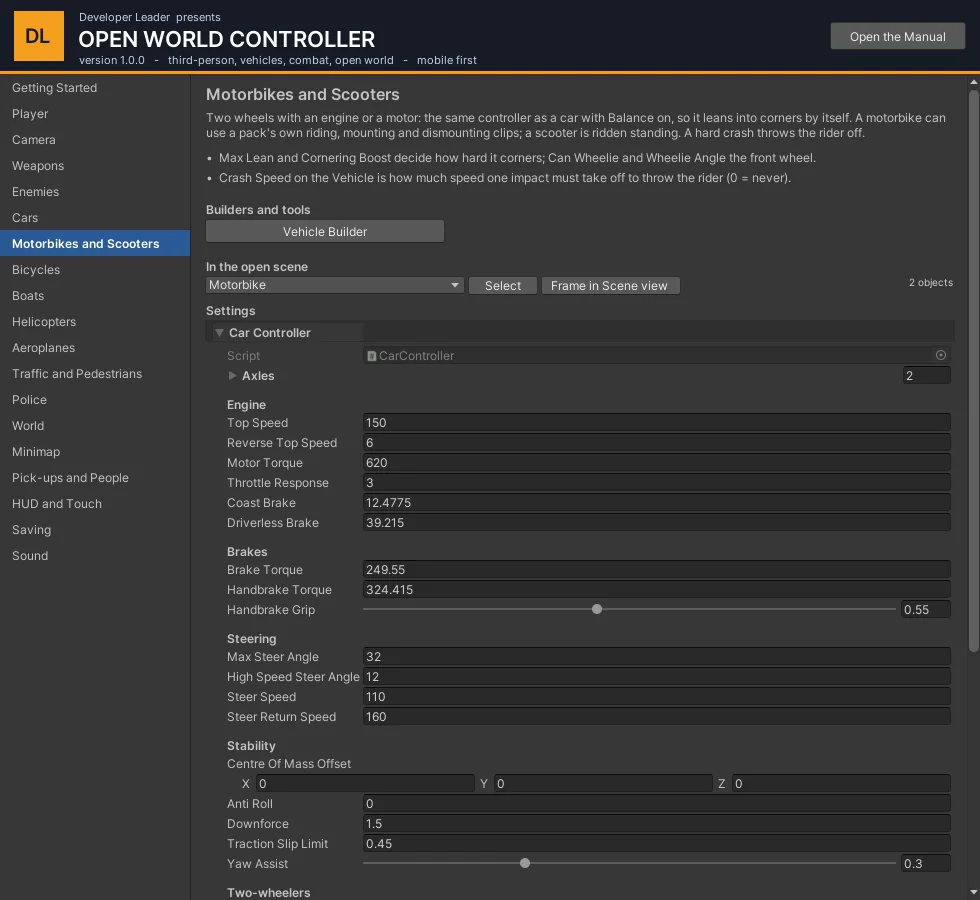The height and width of the screenshot is (900, 980).
Task: Click the Yaw Assist value field 0.3
Action: [x=926, y=863]
